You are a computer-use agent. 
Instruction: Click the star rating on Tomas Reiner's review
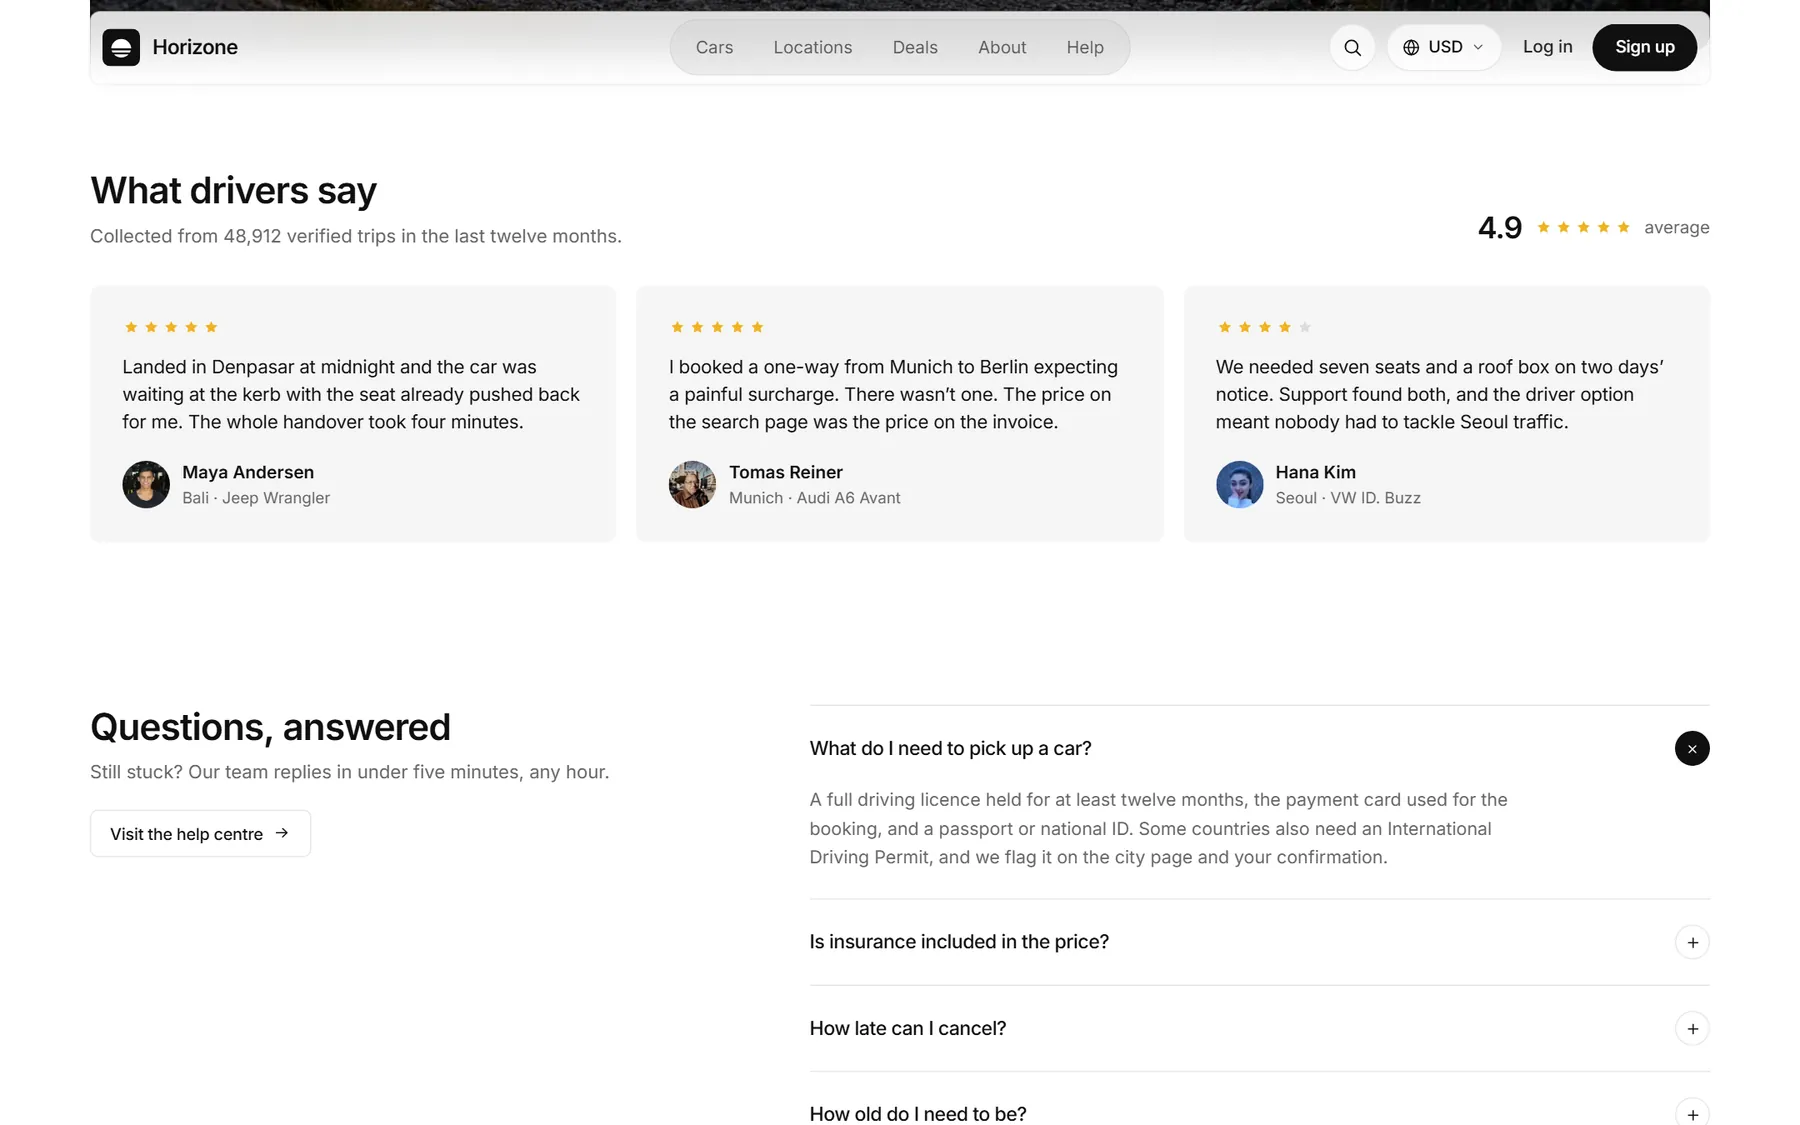(x=717, y=327)
